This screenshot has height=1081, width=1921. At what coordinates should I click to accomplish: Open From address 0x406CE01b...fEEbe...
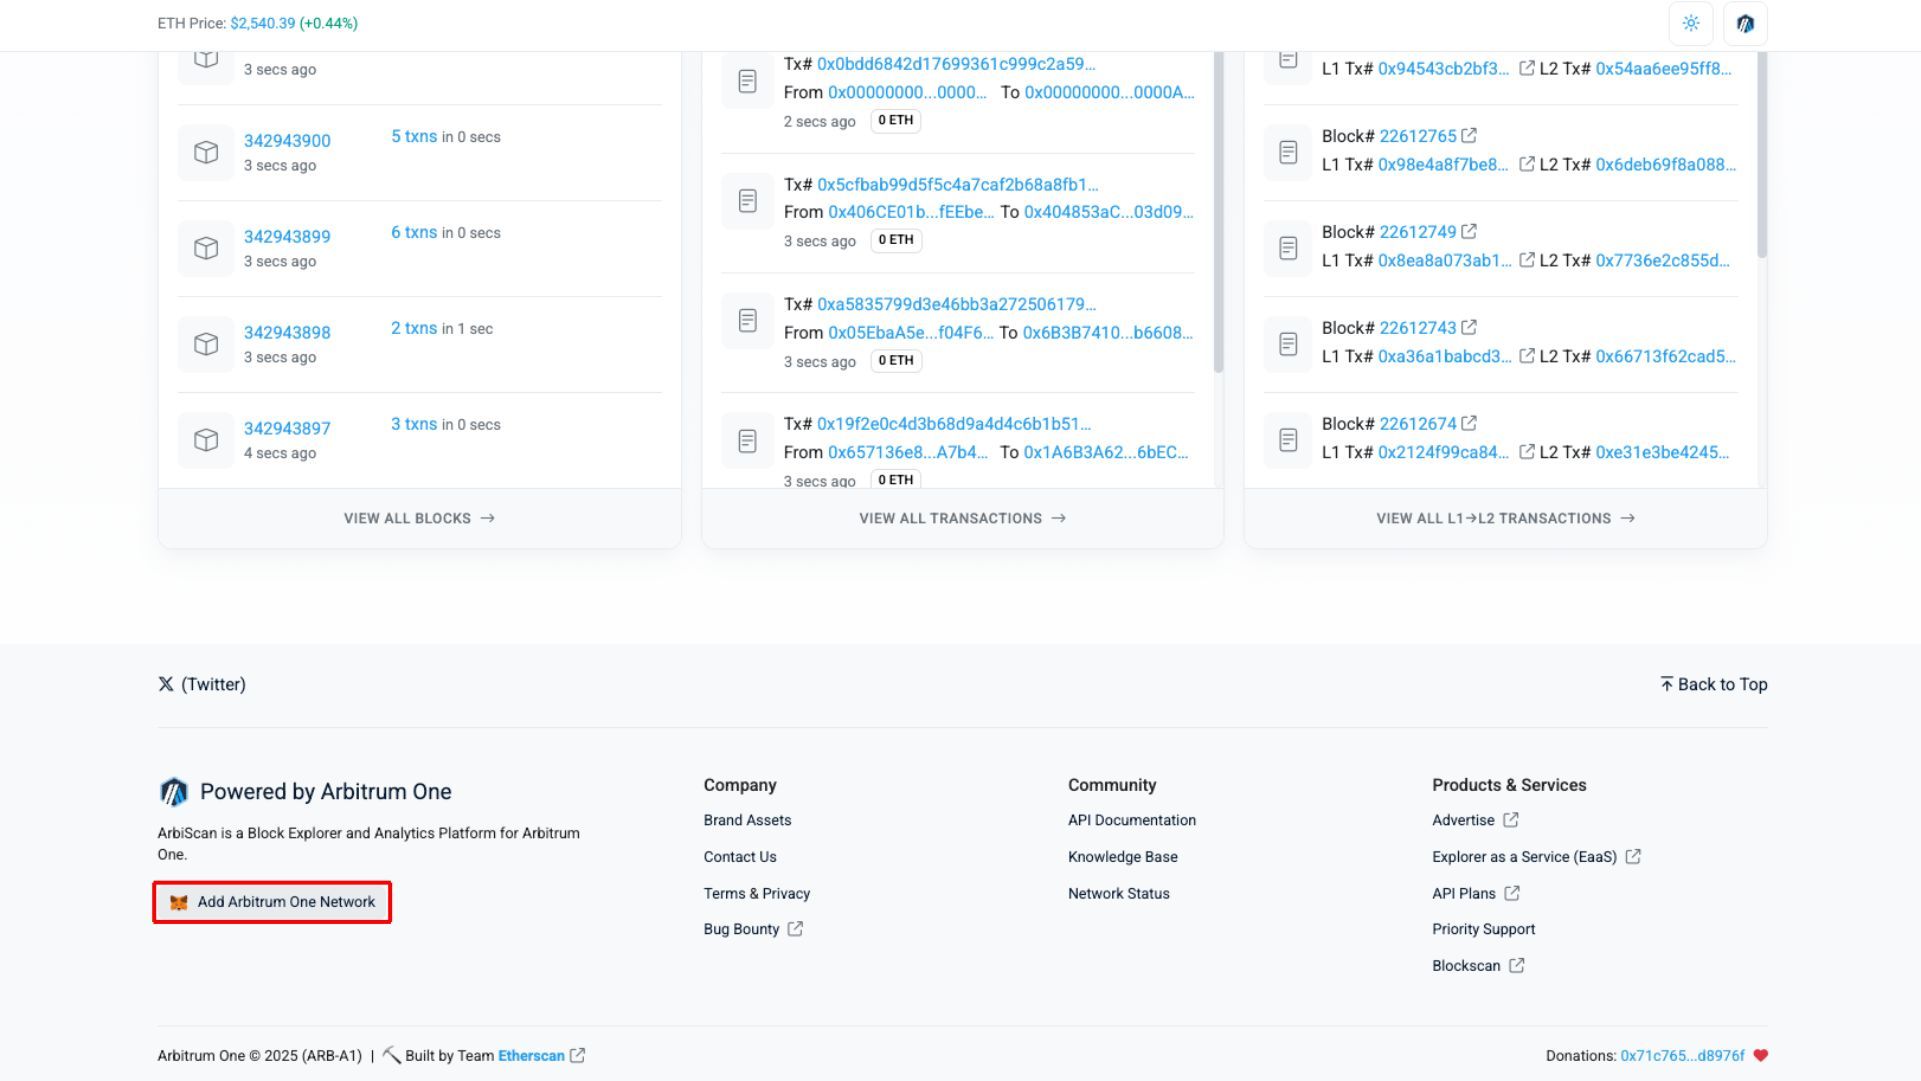911,212
